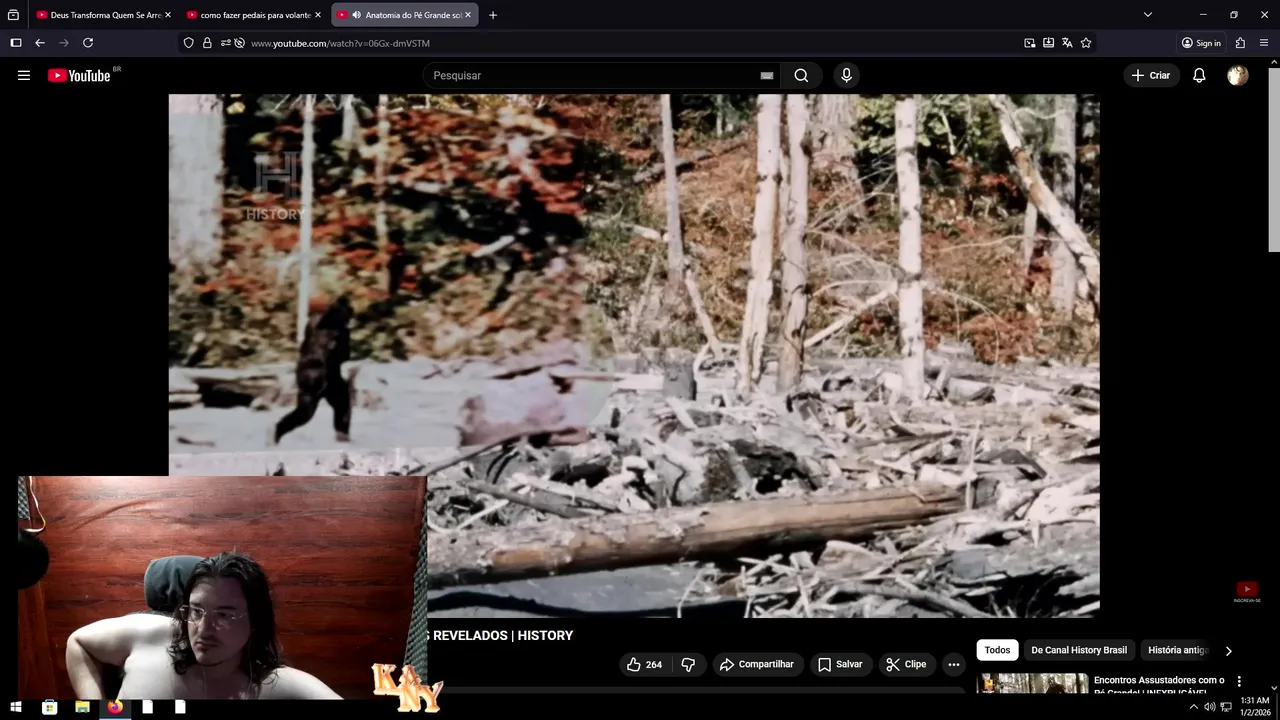Viewport: 1280px width, 720px height.
Task: Open the Criar create menu
Action: coord(1151,75)
